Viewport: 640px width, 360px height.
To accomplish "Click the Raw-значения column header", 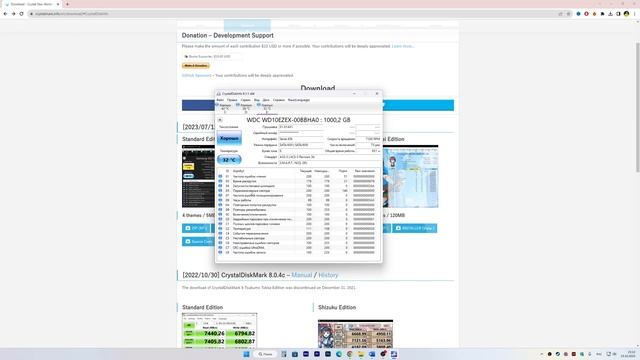I will point(364,171).
